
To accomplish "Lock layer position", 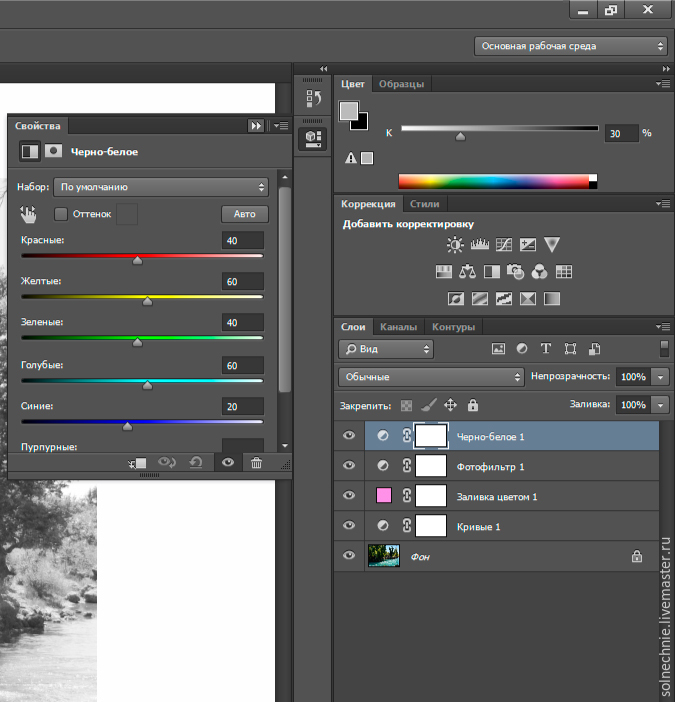I will pos(450,405).
